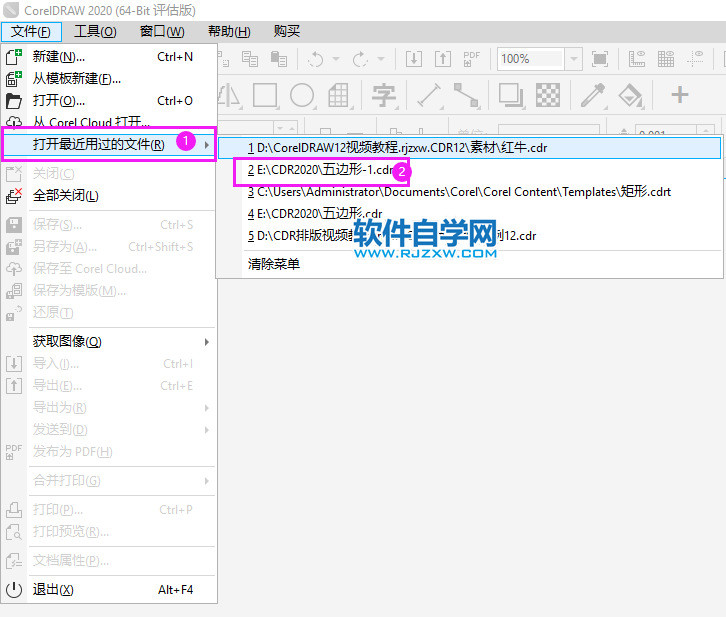
Task: Select the Dimension line tool
Action: click(429, 95)
